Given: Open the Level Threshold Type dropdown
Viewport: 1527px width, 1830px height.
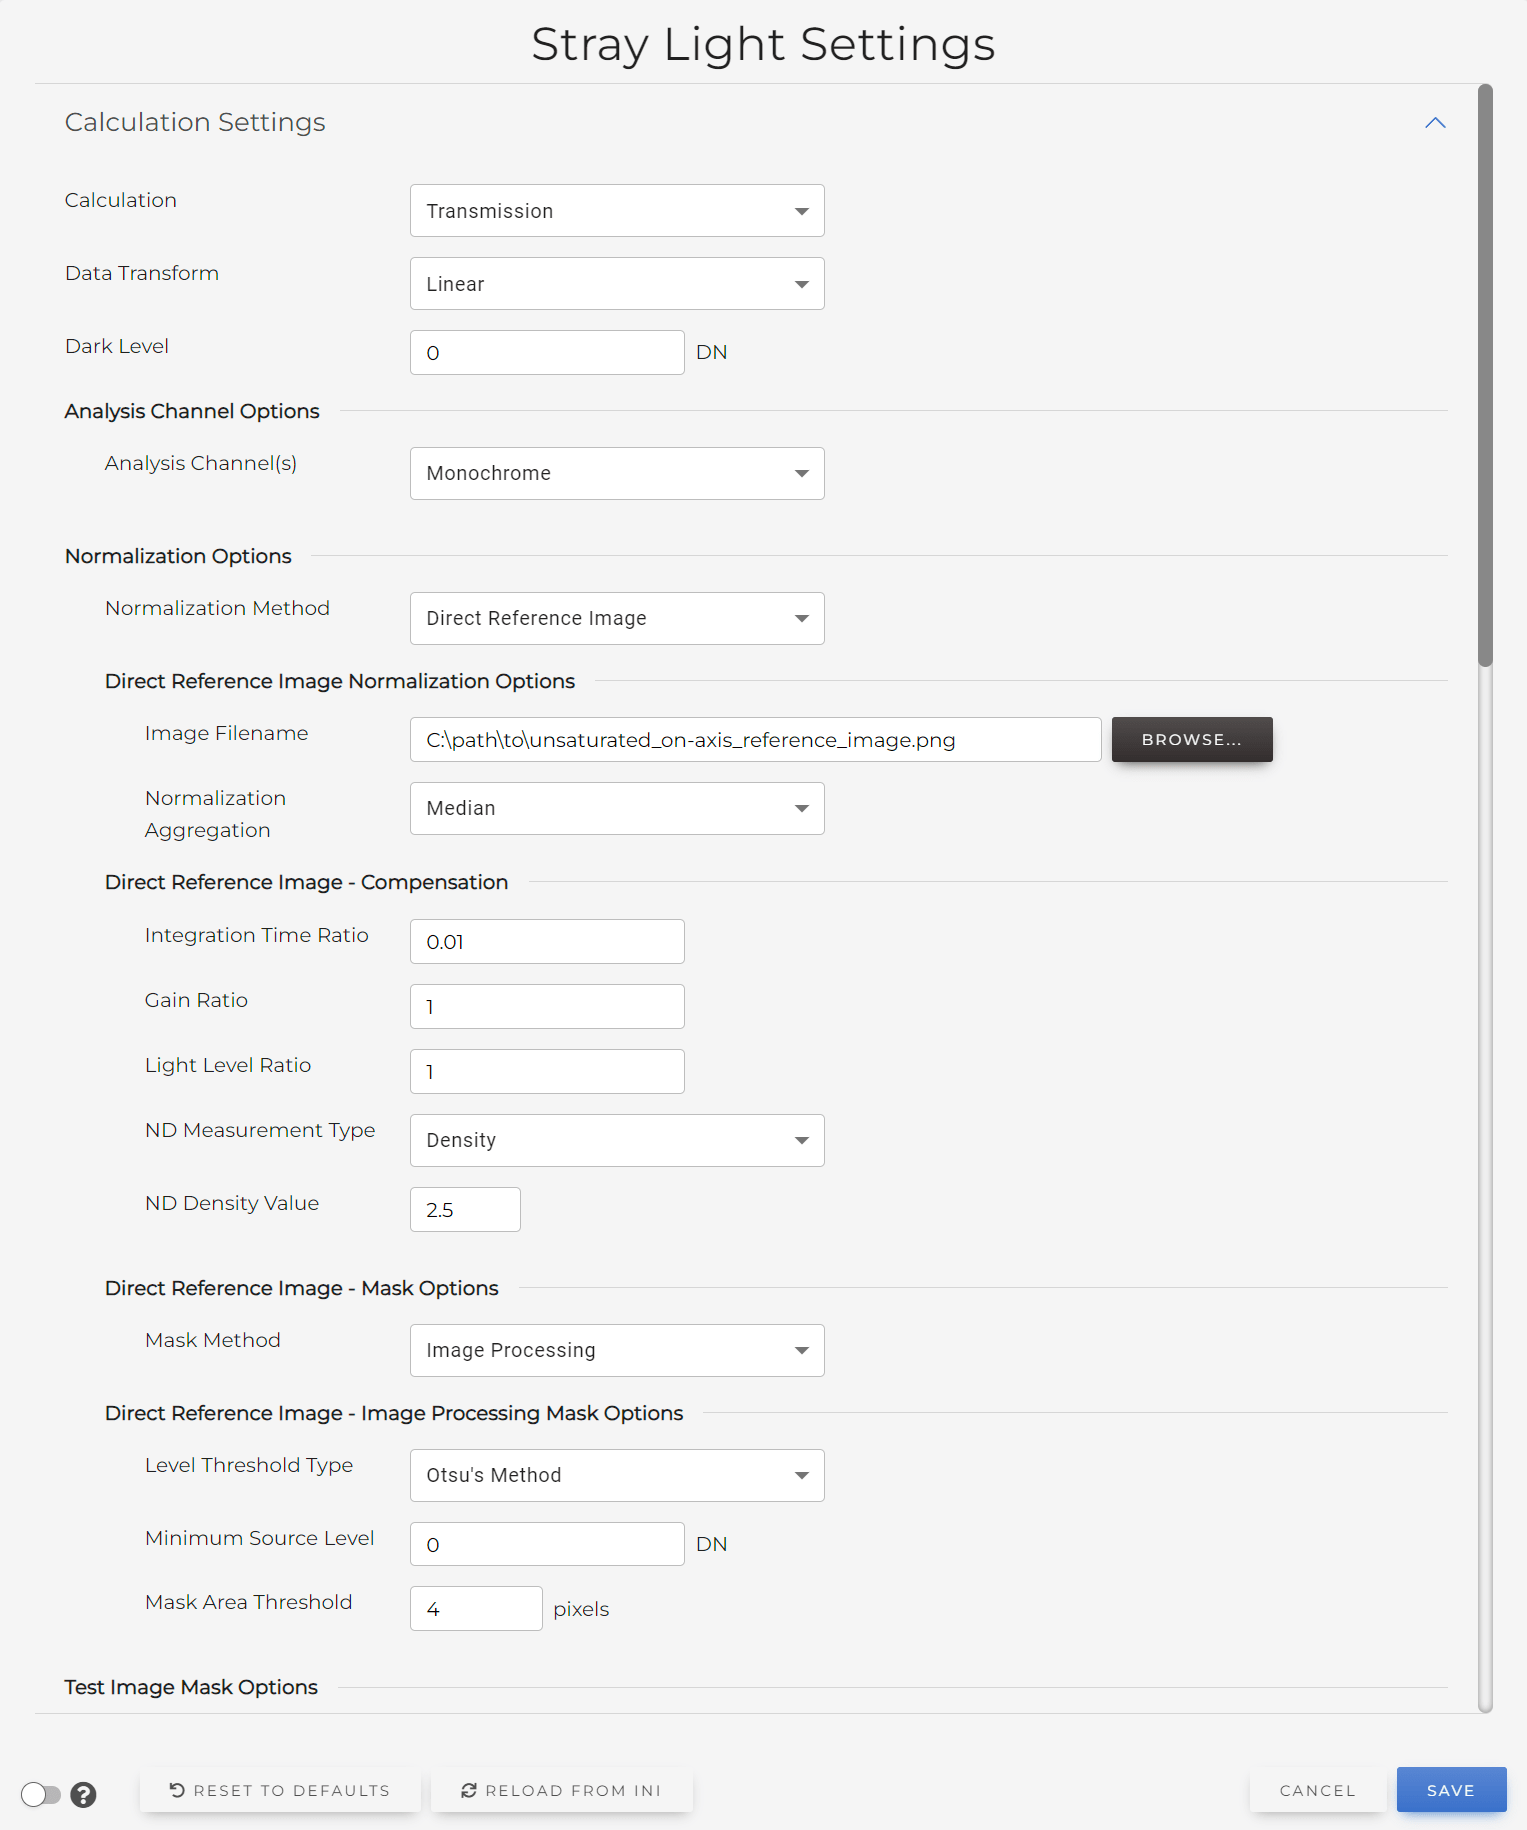Looking at the screenshot, I should tap(617, 1475).
